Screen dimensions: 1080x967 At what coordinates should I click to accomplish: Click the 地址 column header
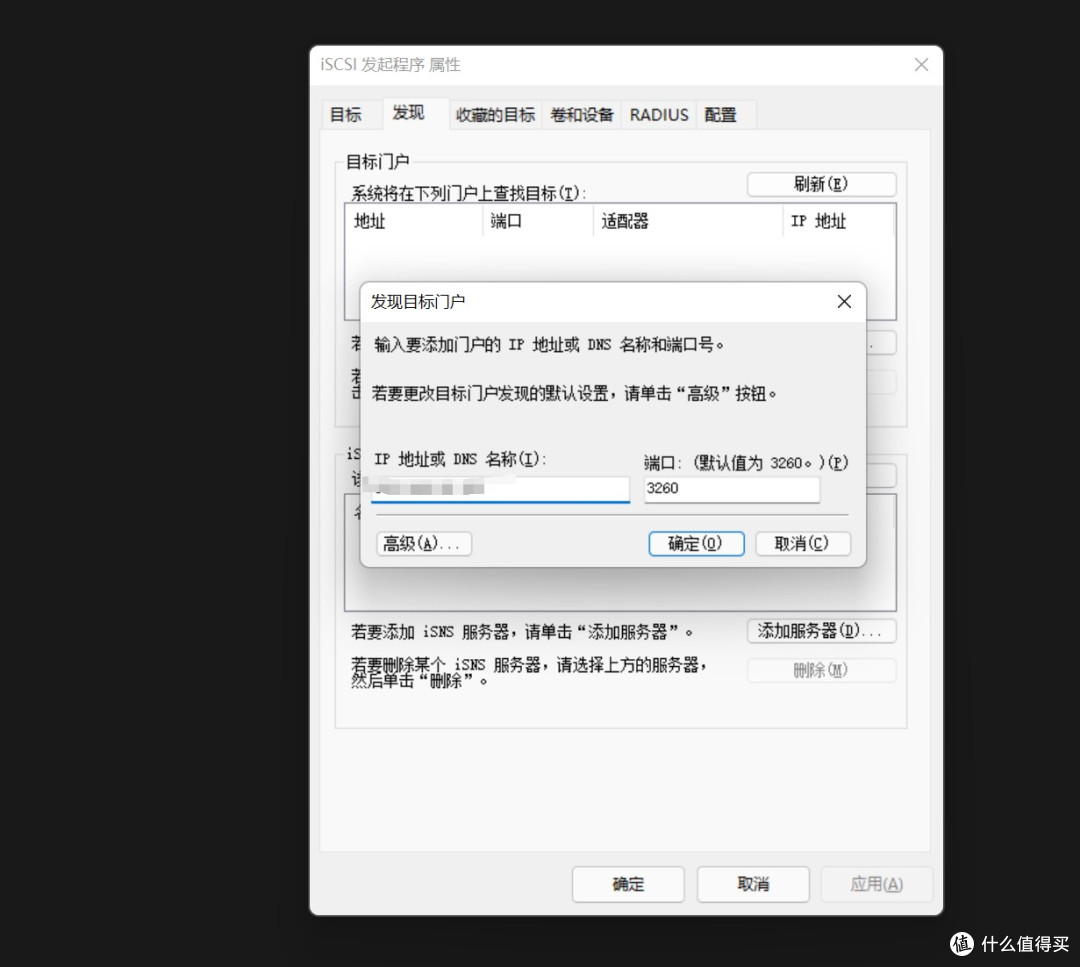tap(413, 221)
